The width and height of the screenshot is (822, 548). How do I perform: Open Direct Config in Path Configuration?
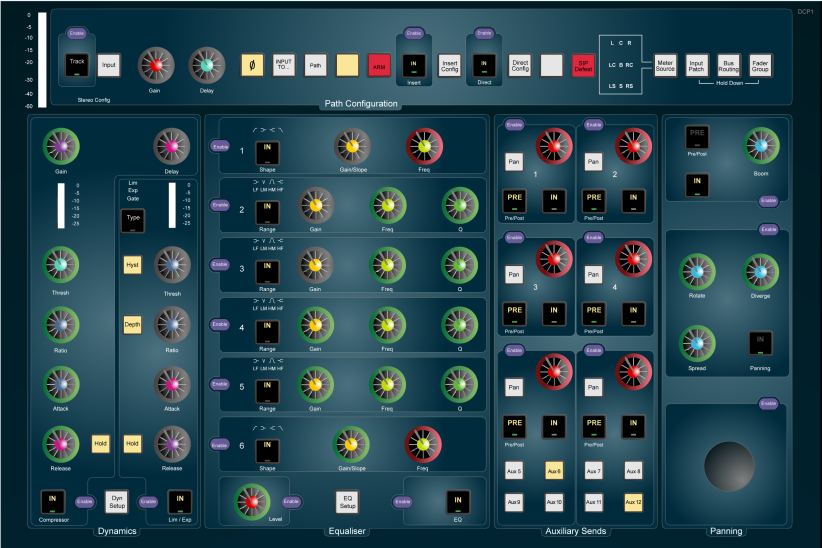coord(520,66)
